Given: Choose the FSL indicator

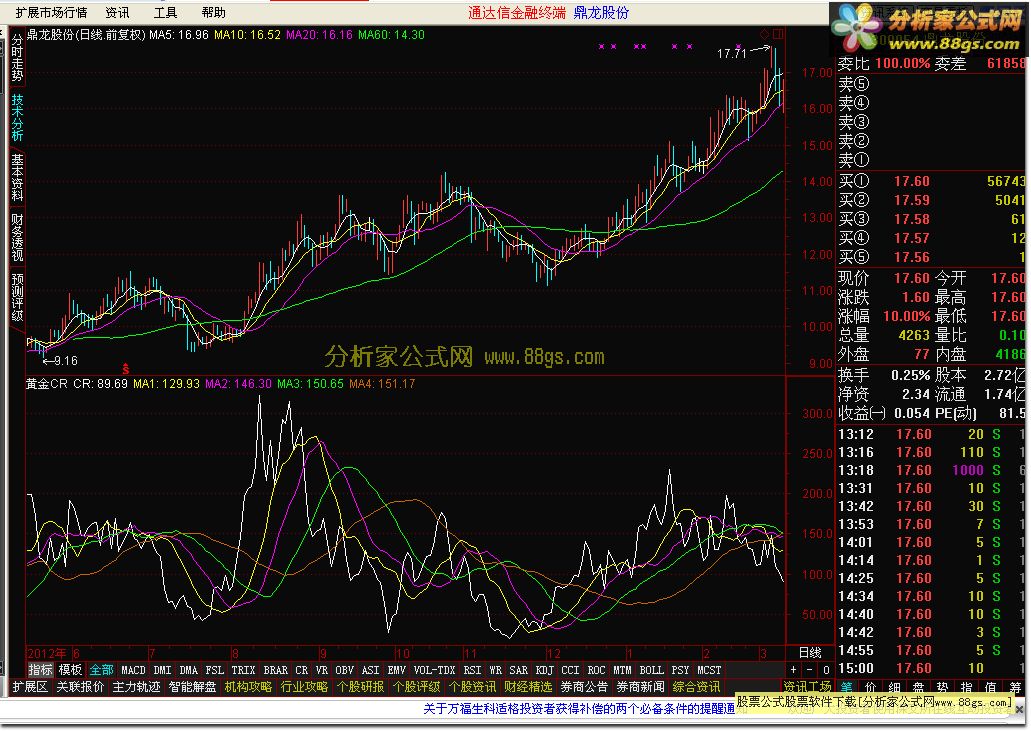Looking at the screenshot, I should pyautogui.click(x=214, y=670).
